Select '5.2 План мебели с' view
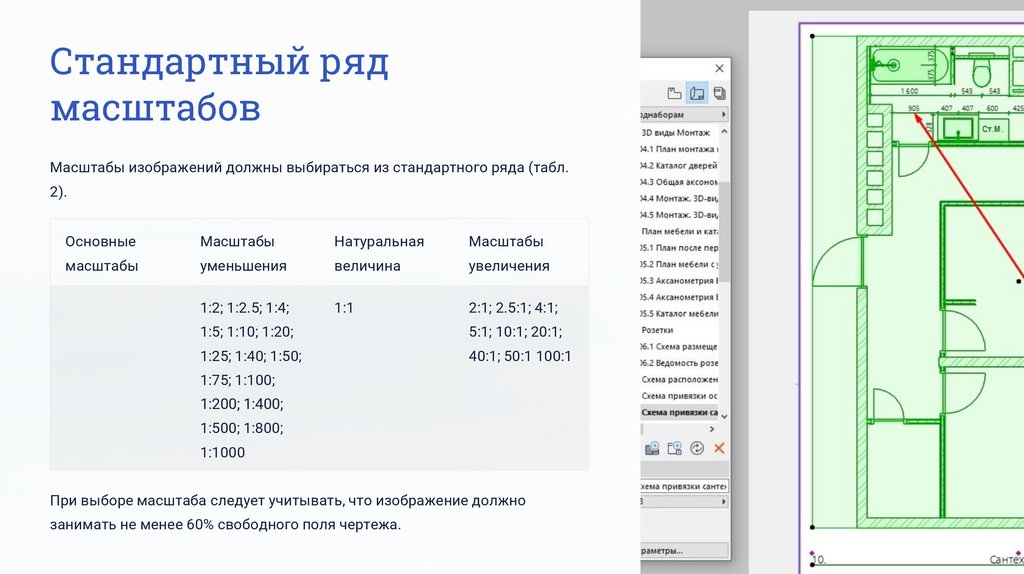This screenshot has height=574, width=1024. point(679,264)
